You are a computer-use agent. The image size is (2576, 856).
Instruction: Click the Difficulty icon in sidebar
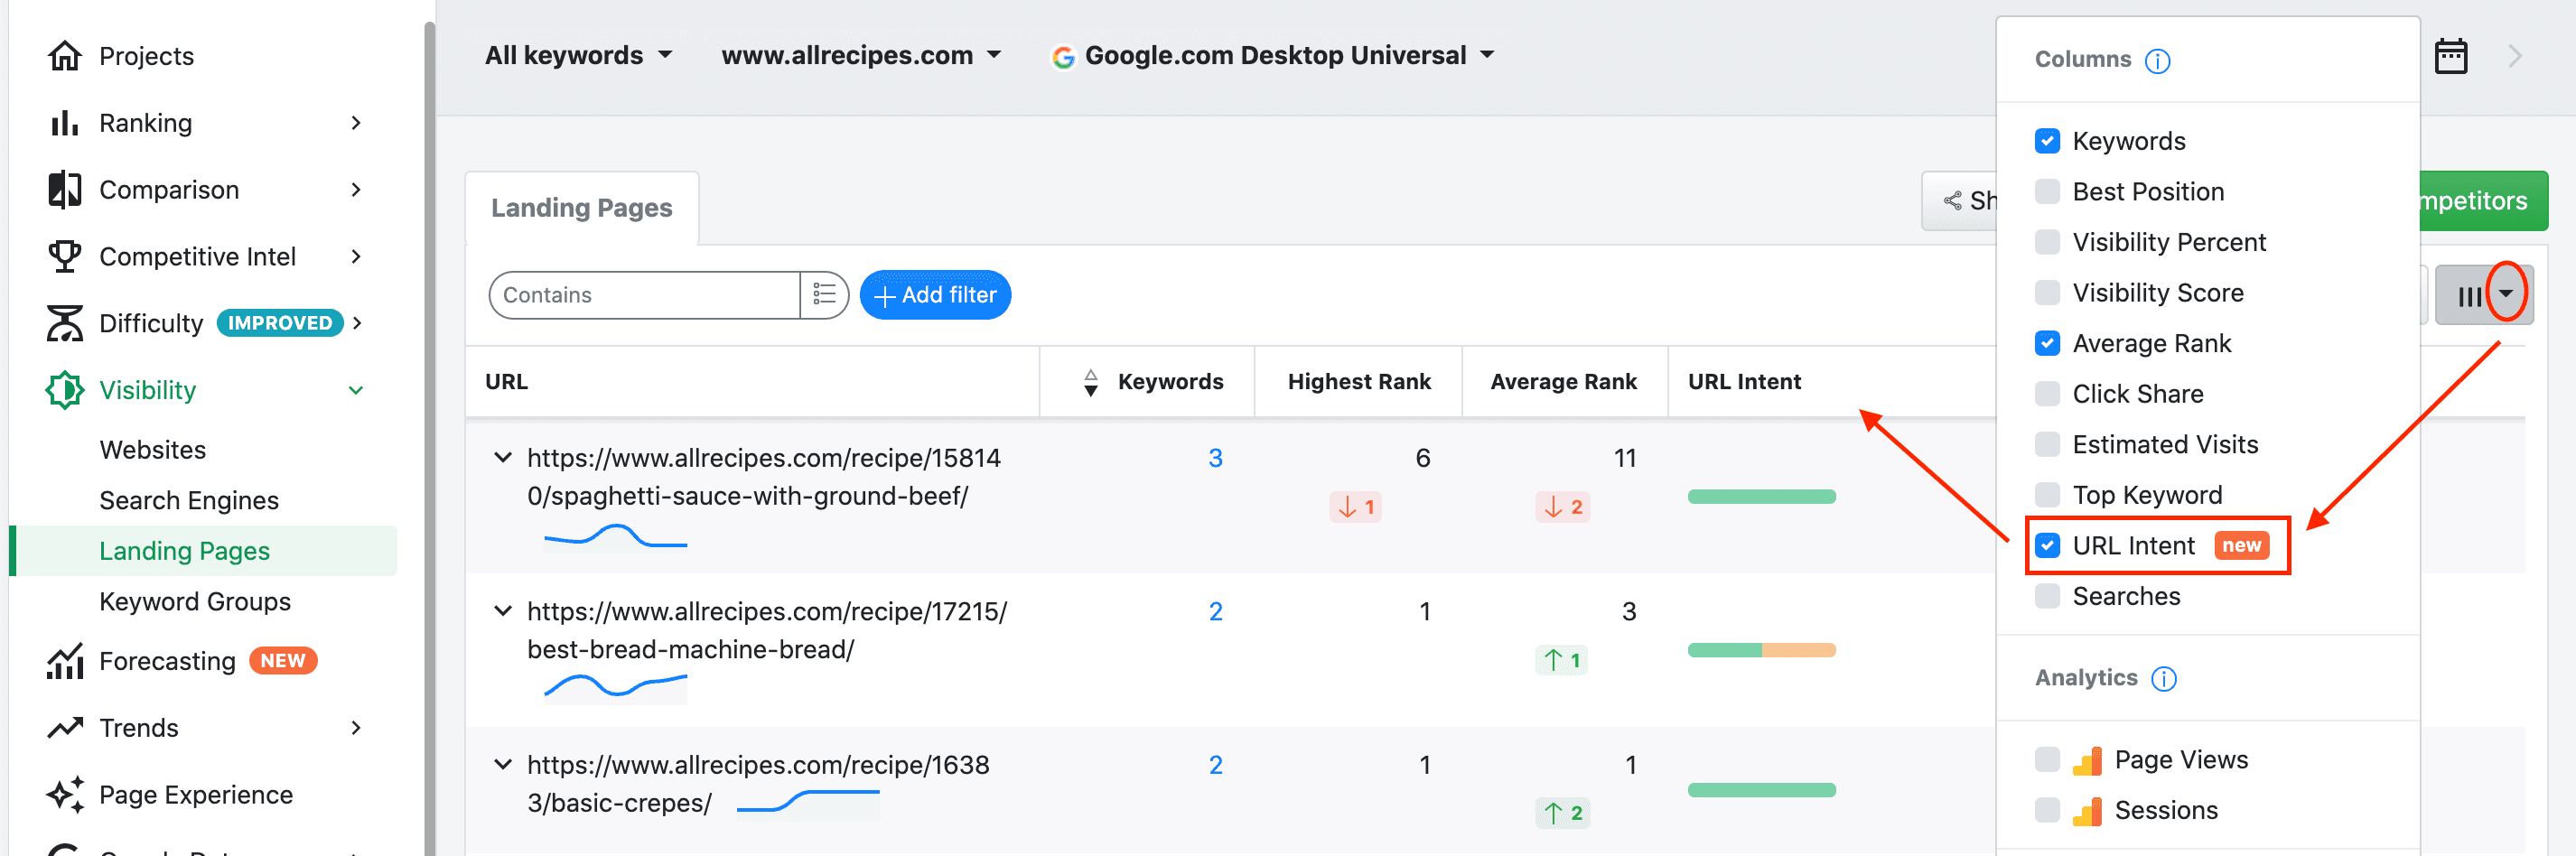[x=65, y=323]
